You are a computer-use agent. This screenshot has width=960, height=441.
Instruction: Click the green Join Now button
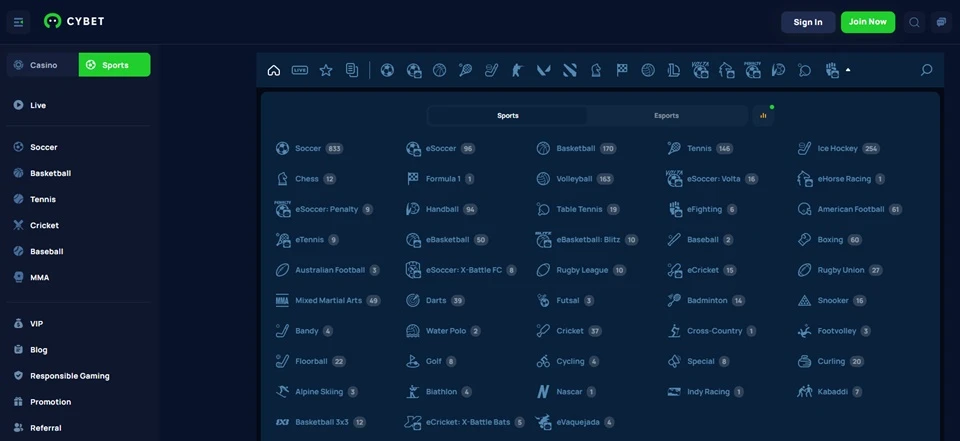[x=867, y=22]
